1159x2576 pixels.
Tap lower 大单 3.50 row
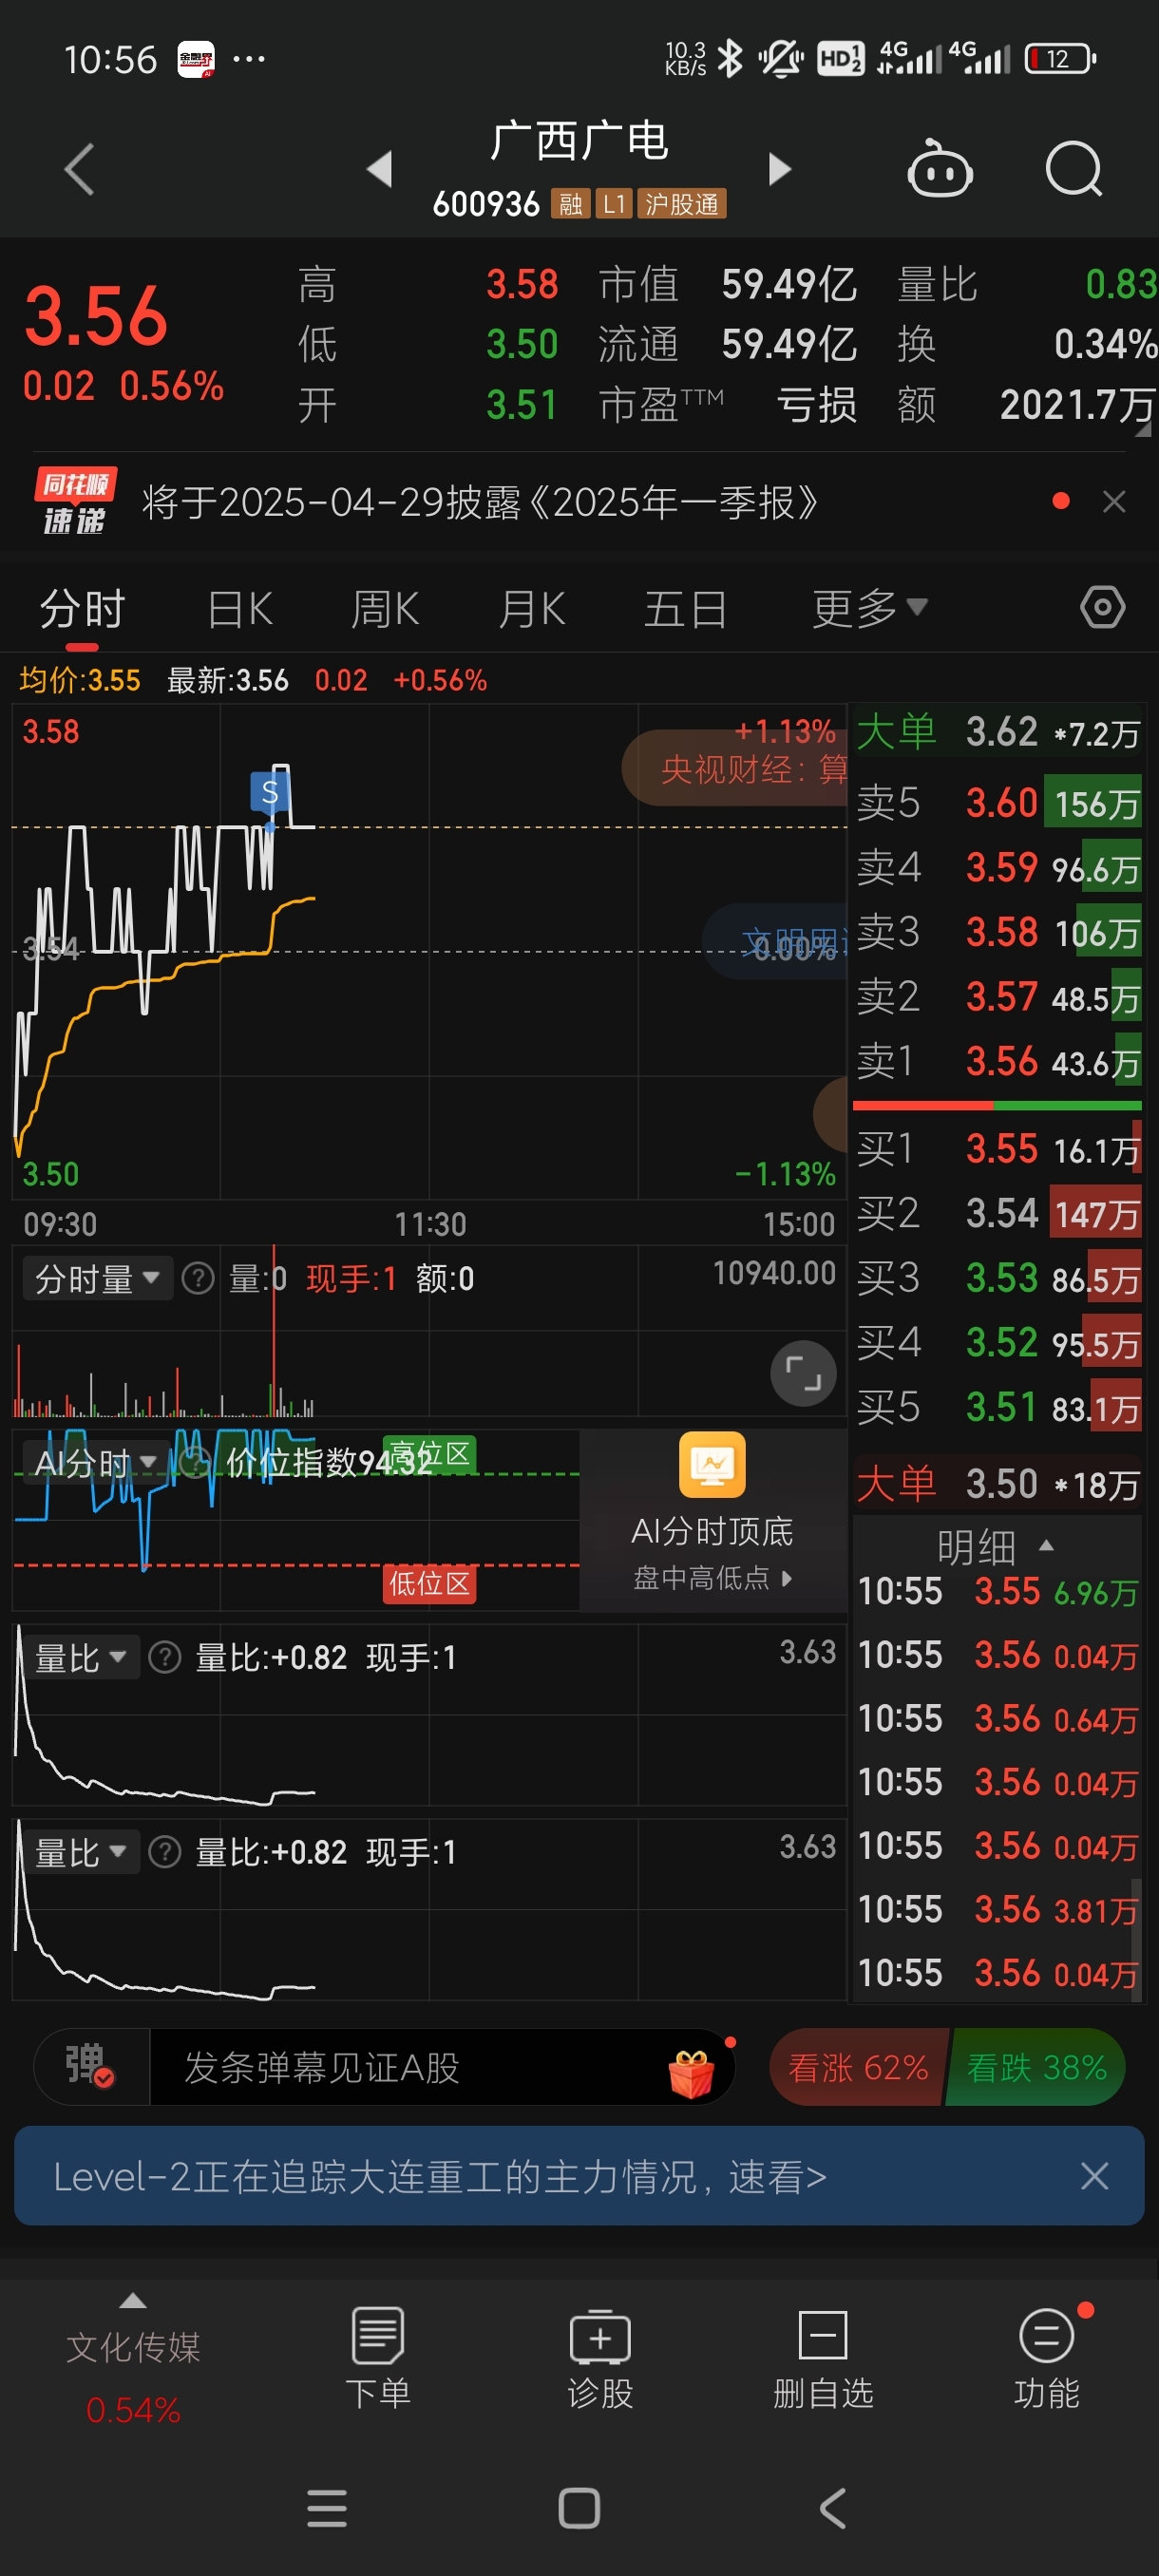[998, 1484]
